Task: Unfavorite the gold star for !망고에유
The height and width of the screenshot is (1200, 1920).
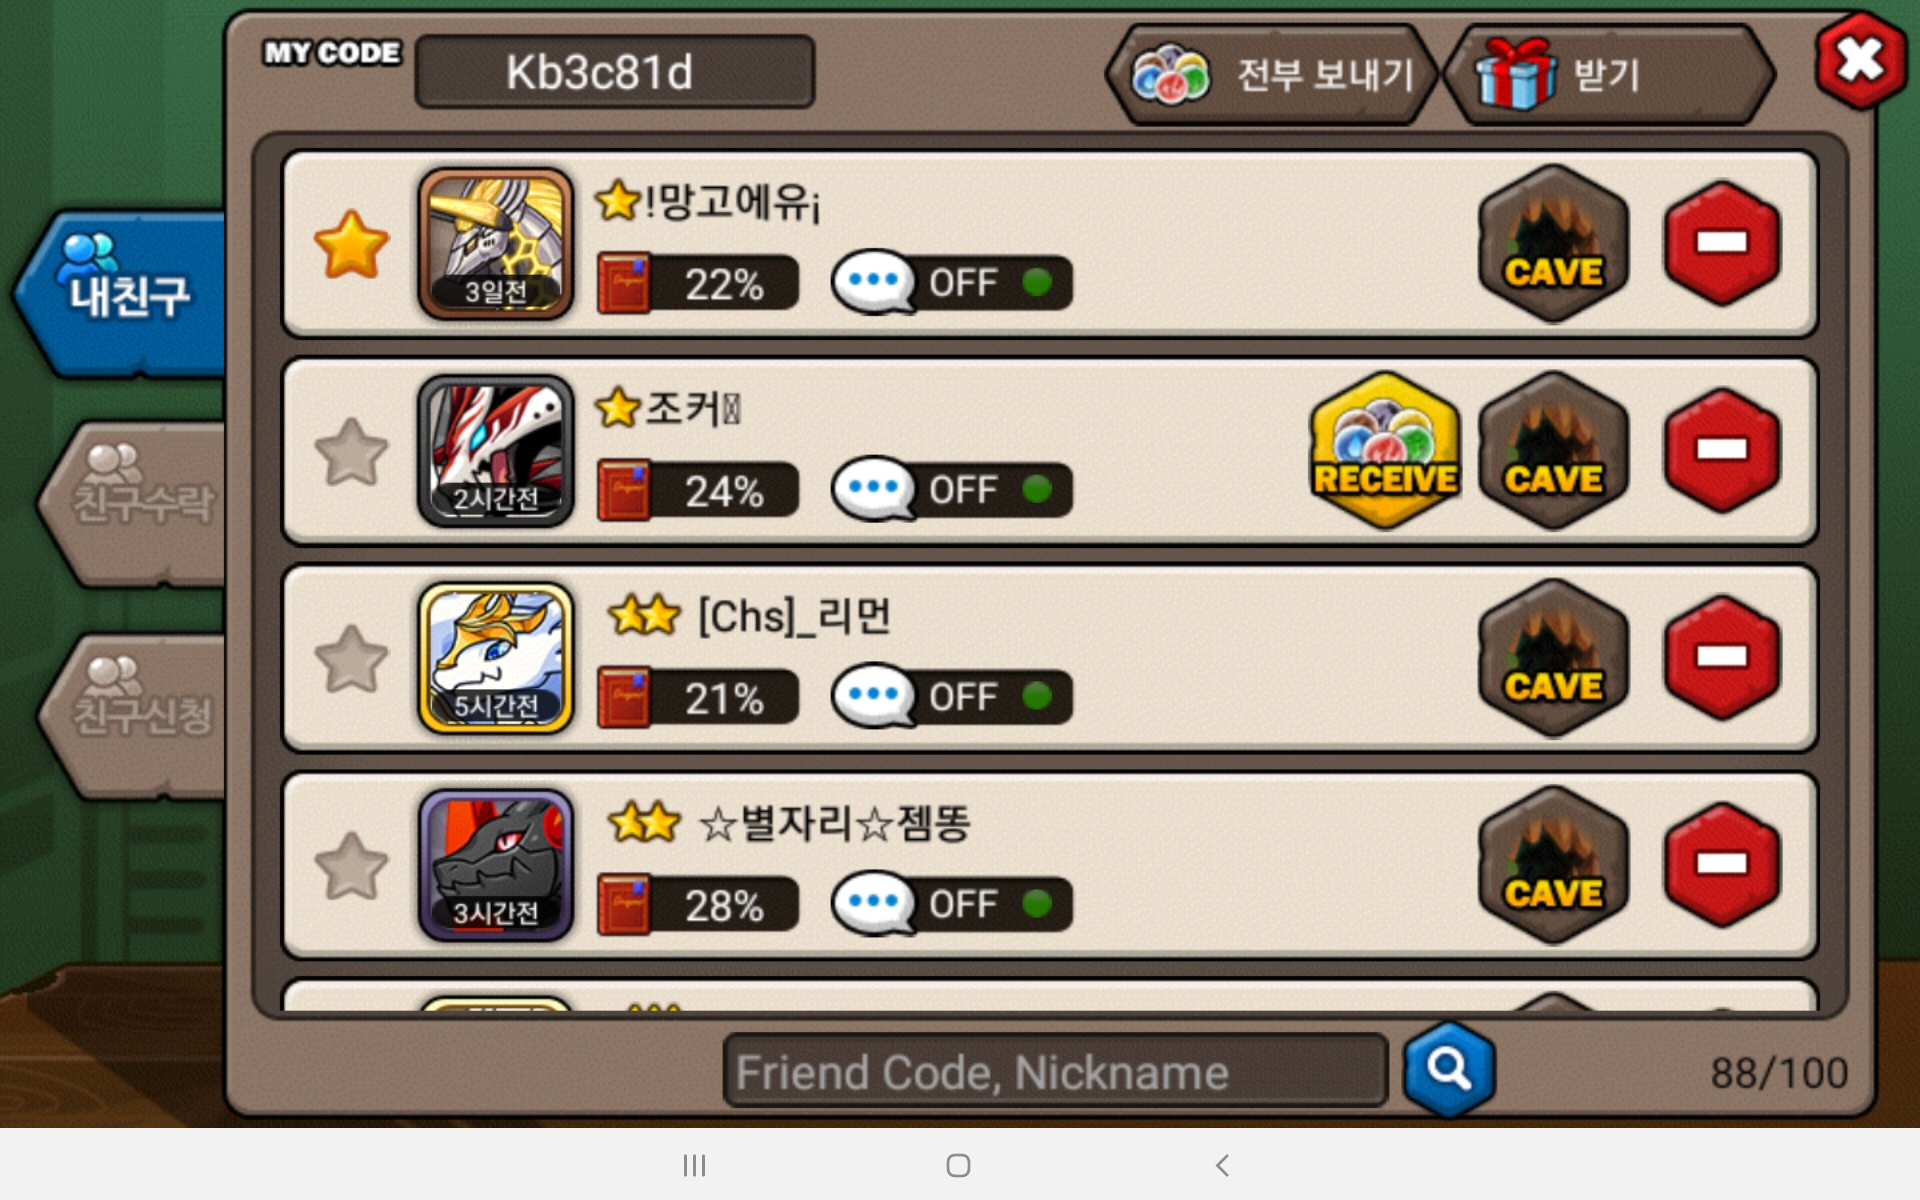Action: tap(351, 244)
